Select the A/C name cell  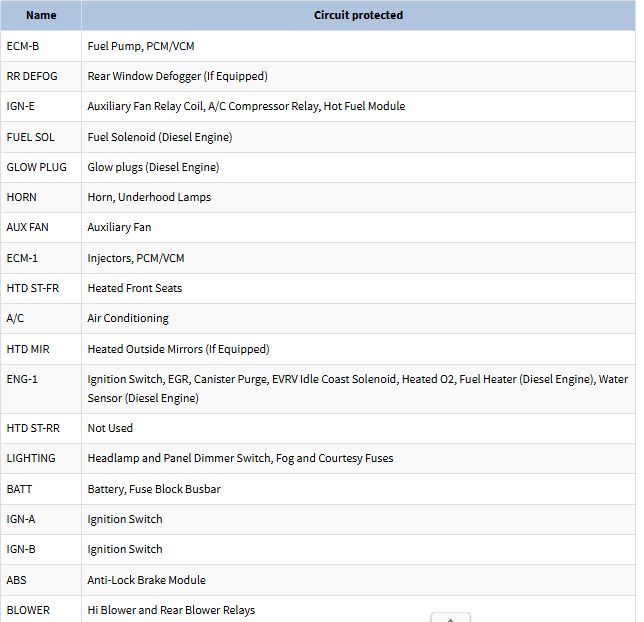tap(15, 318)
